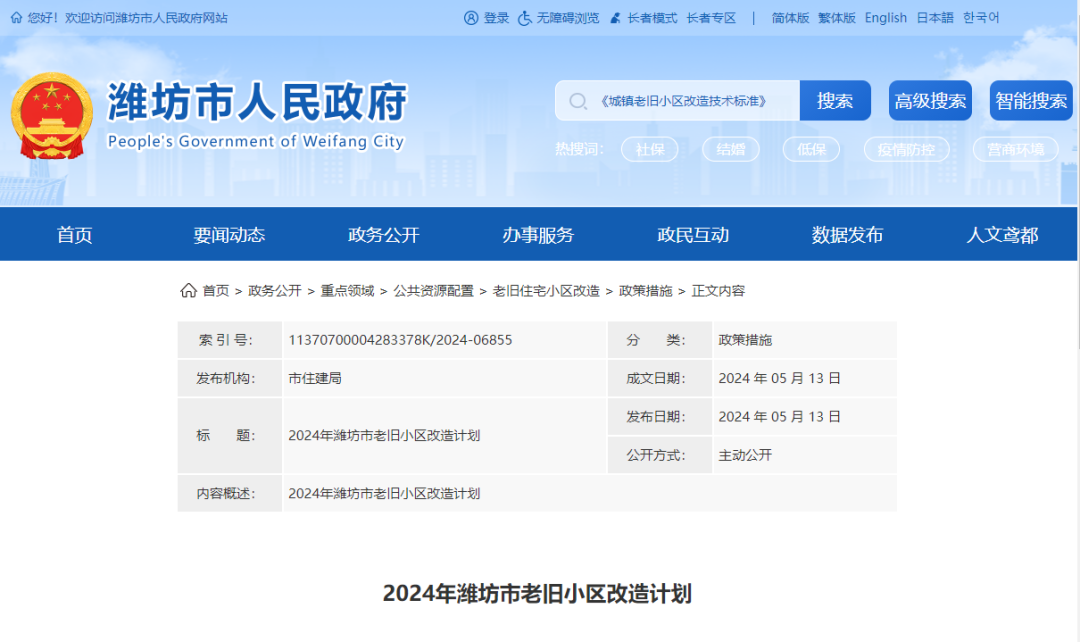Click the index number 11370700004283378K/2024-06855

coord(400,340)
